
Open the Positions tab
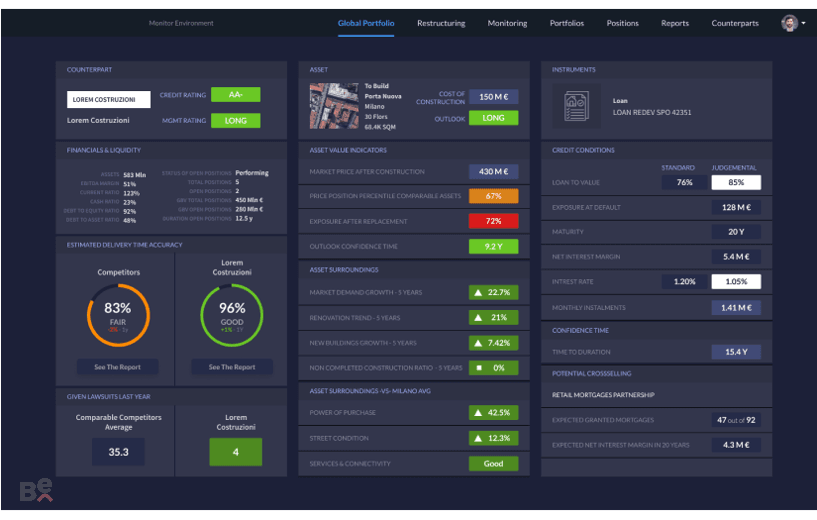[x=622, y=23]
